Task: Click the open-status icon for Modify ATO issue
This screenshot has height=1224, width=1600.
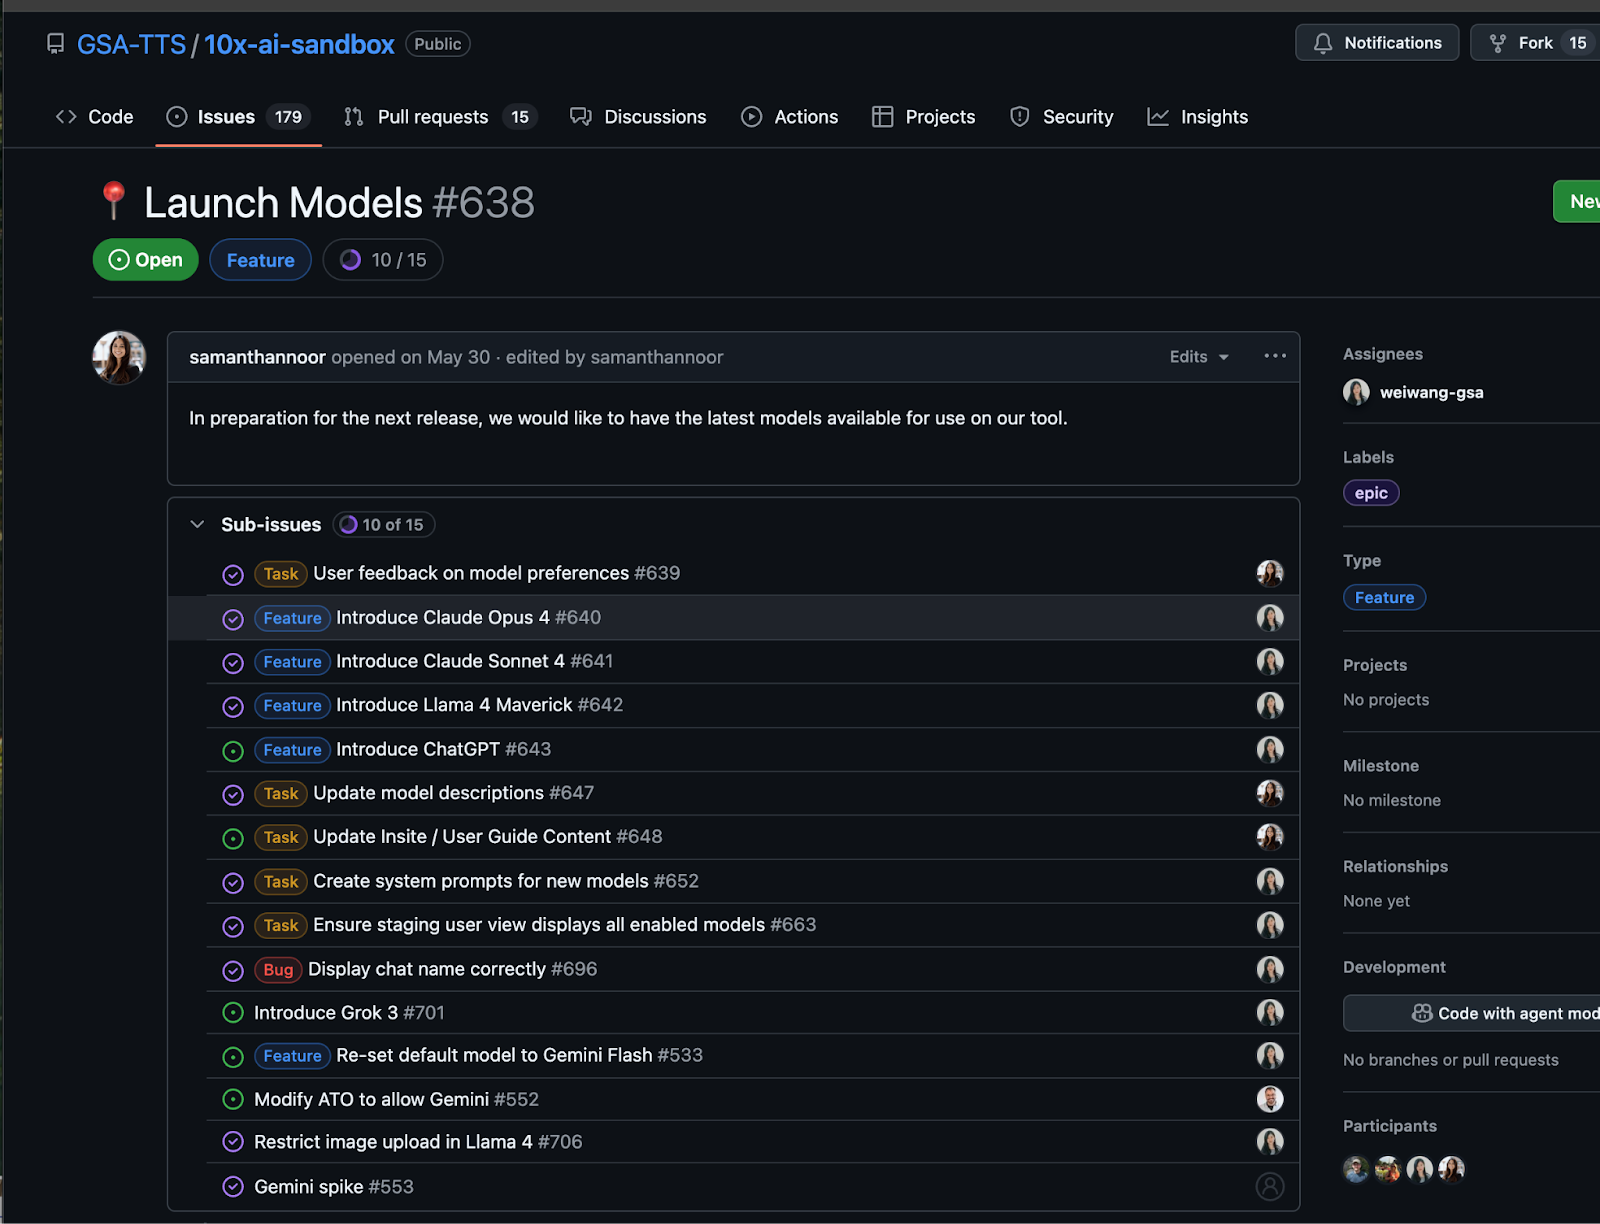Action: tap(233, 1100)
